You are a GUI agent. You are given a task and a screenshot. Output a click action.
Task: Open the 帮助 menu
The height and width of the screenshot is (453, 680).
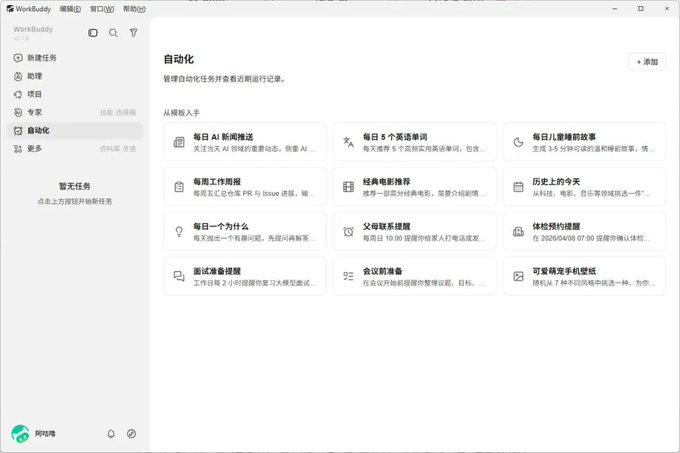point(134,9)
